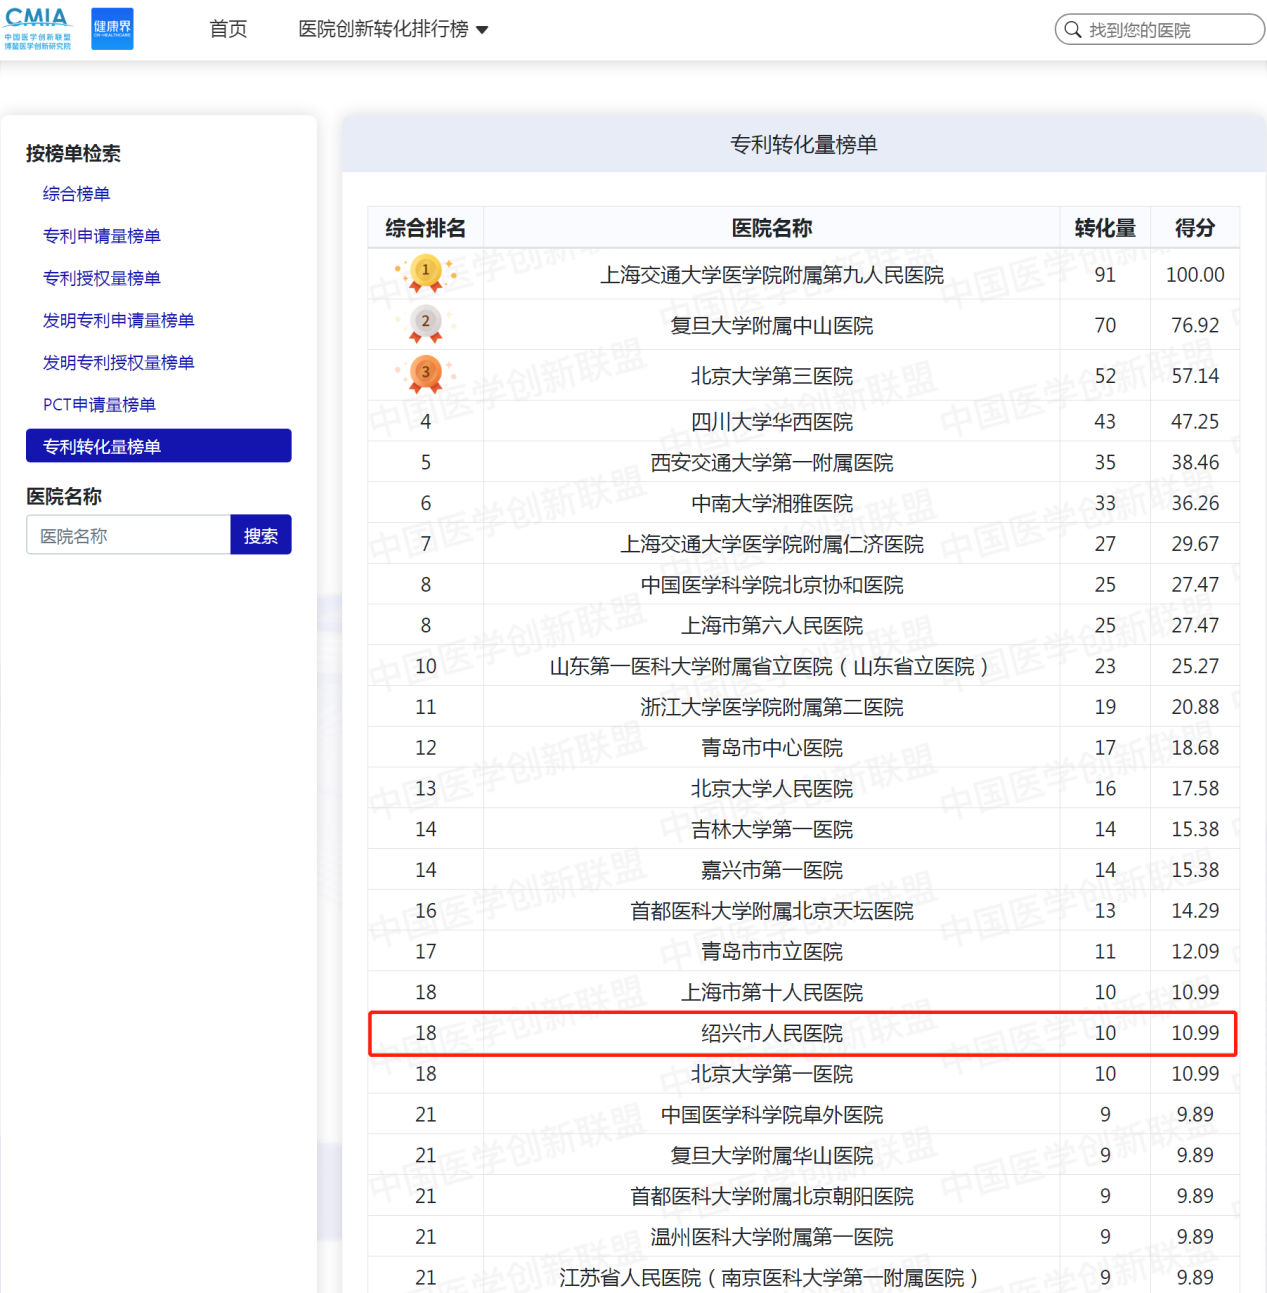Select 首都医科大学附属北京朝阳医院 row
Image resolution: width=1267 pixels, height=1293 pixels.
pos(804,1196)
